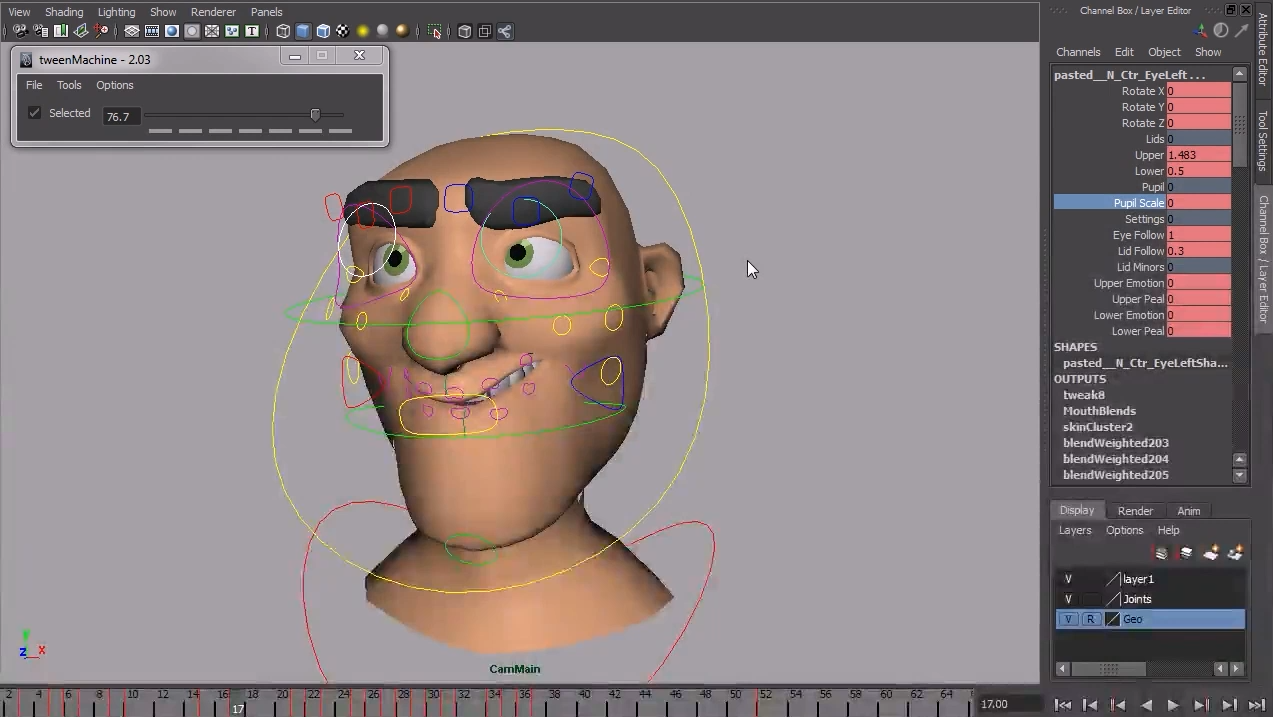Image resolution: width=1273 pixels, height=717 pixels.
Task: Switch to the Render layer tab
Action: point(1135,511)
